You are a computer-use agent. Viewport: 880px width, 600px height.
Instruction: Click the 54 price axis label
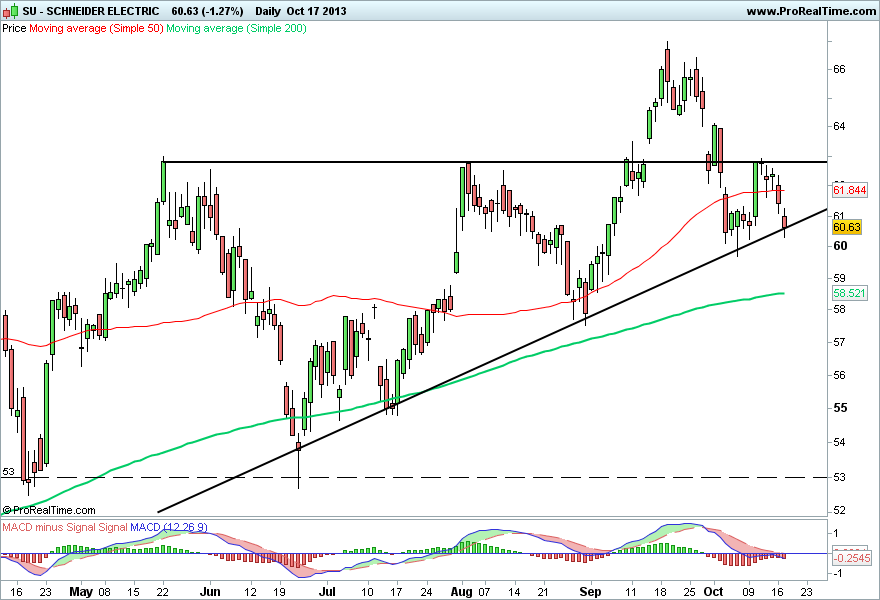(x=840, y=442)
